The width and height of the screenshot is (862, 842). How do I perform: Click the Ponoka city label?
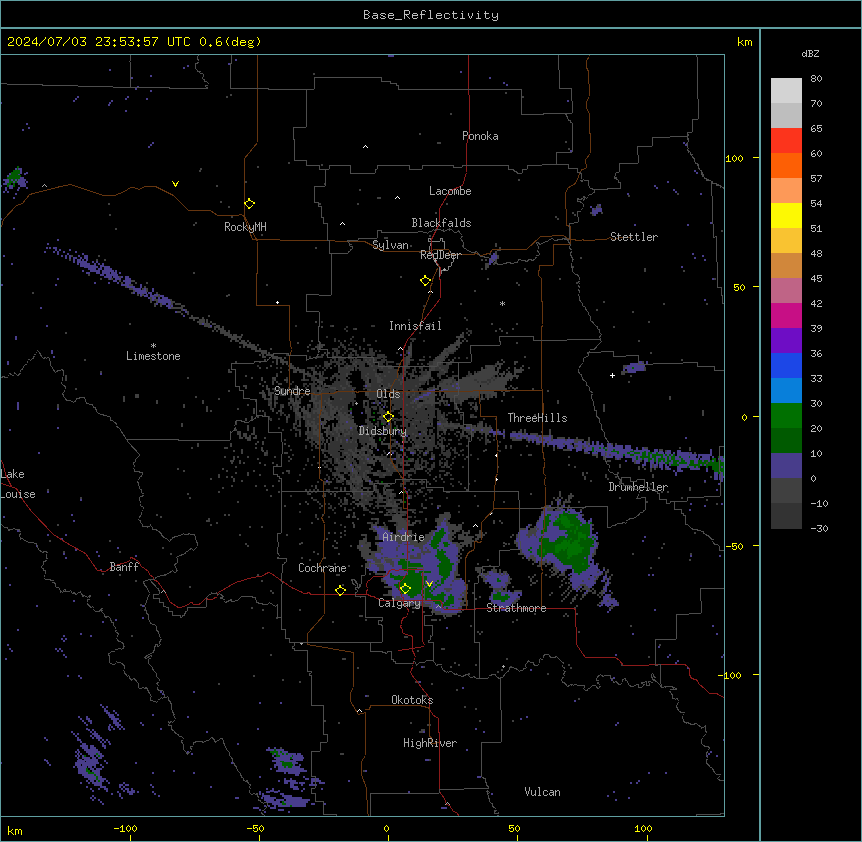click(480, 136)
